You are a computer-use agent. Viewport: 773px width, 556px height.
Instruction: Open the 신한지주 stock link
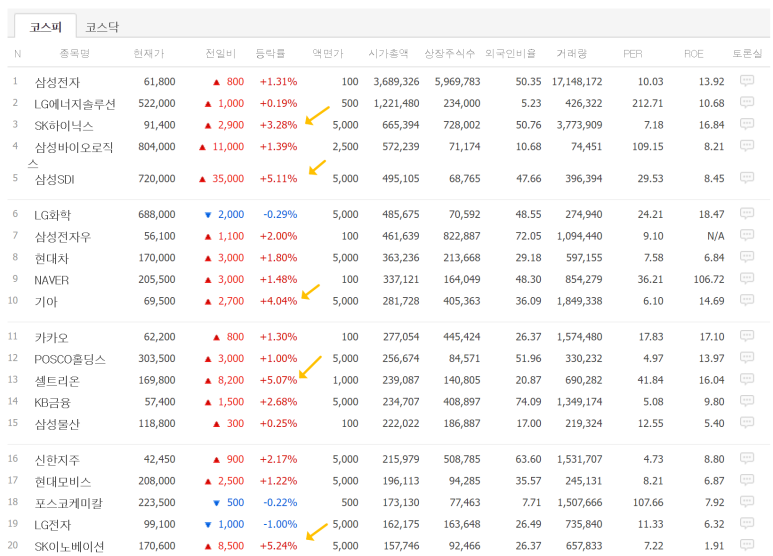[x=57, y=460]
